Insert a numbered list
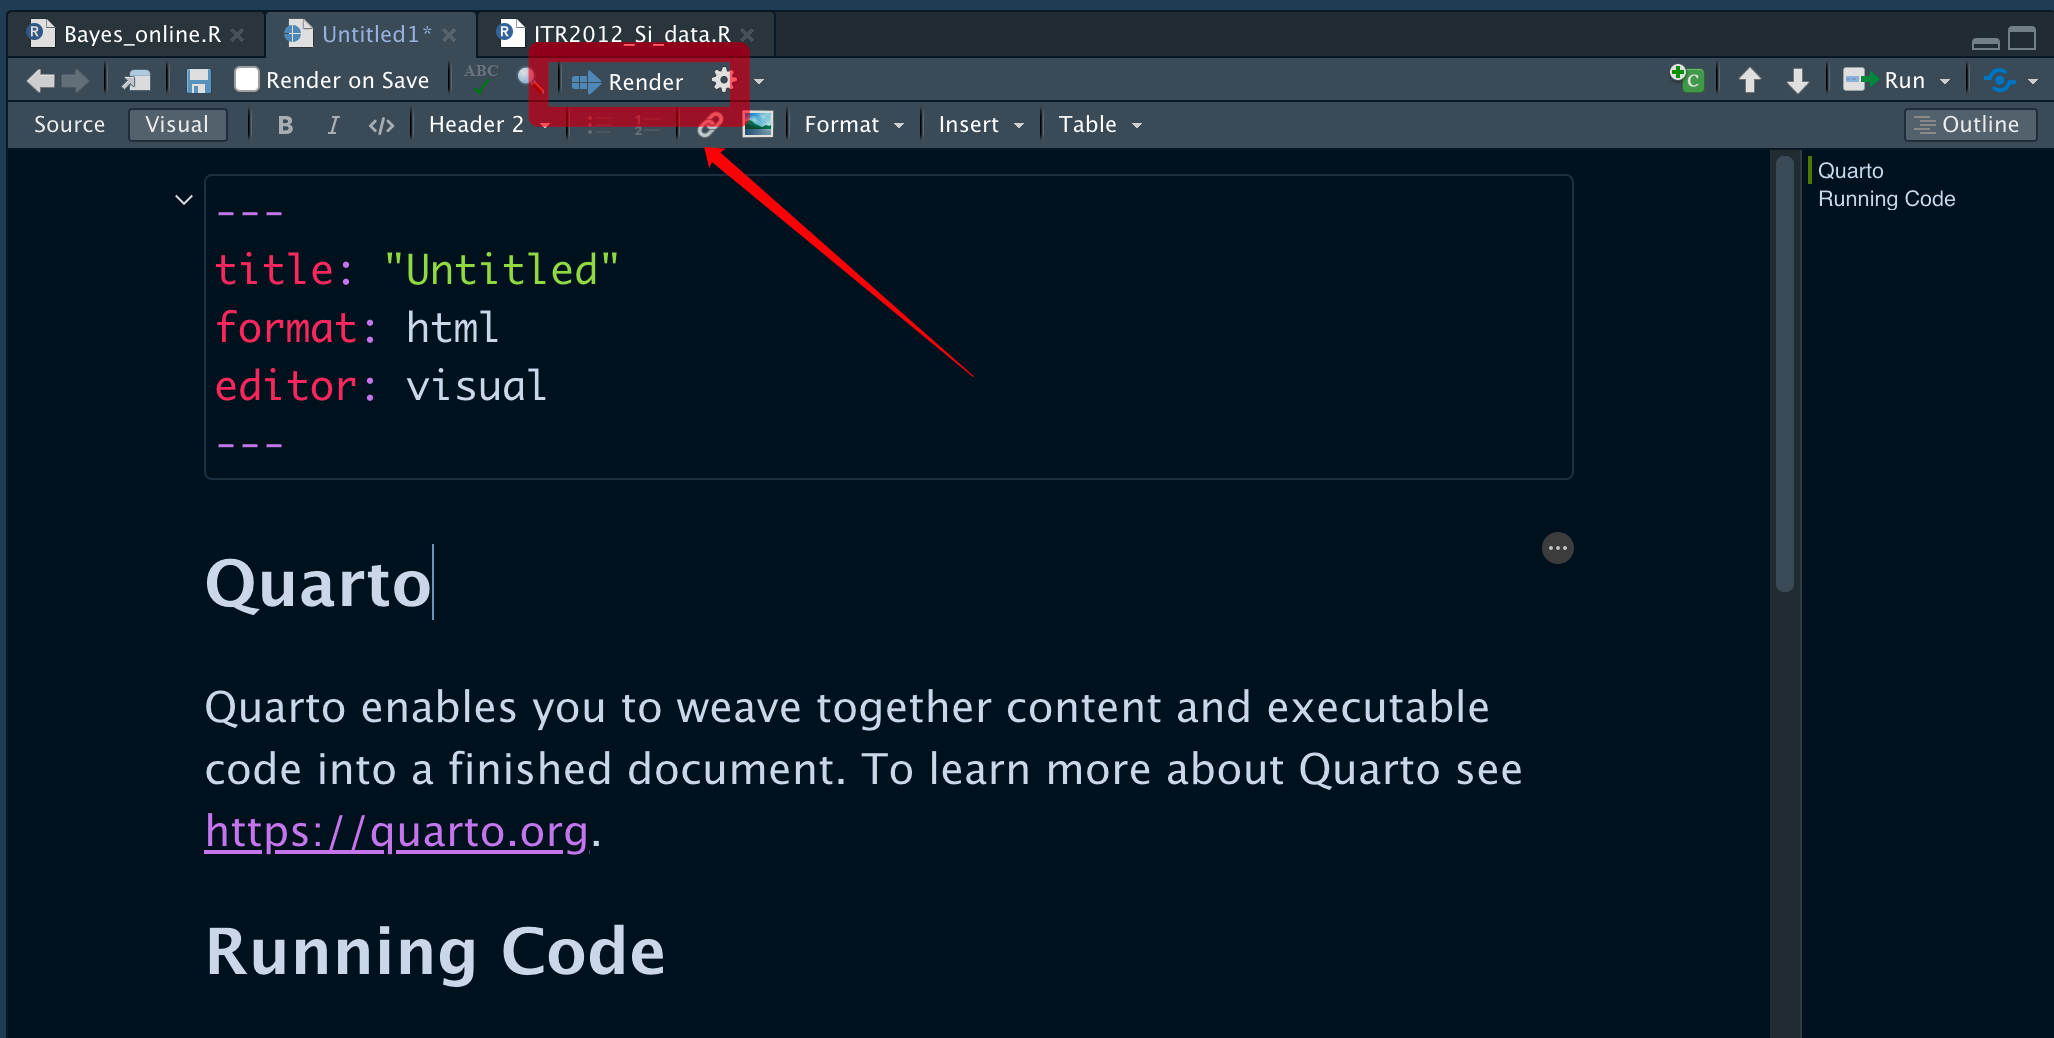The width and height of the screenshot is (2054, 1038). [x=647, y=125]
